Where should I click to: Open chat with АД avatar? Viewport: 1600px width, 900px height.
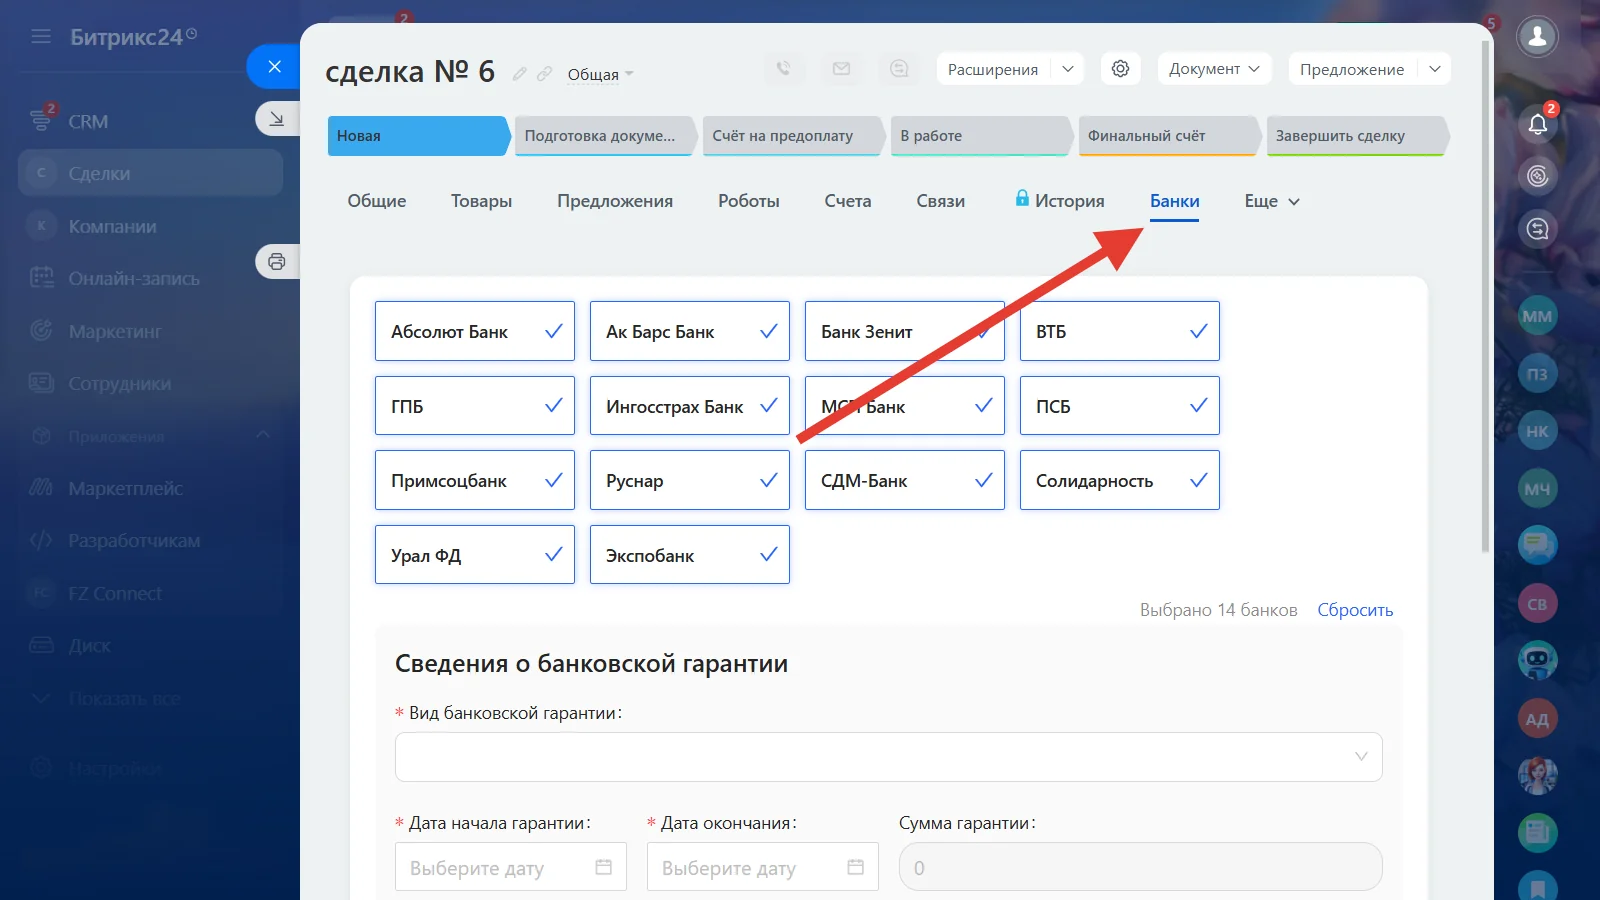[x=1538, y=719]
